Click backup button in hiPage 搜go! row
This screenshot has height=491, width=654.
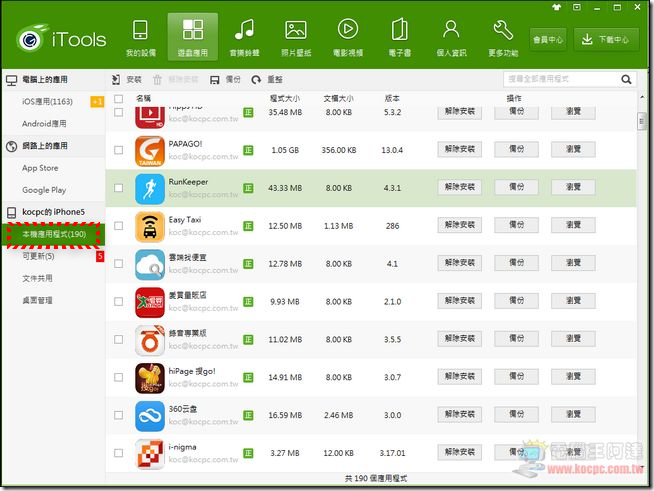[516, 377]
